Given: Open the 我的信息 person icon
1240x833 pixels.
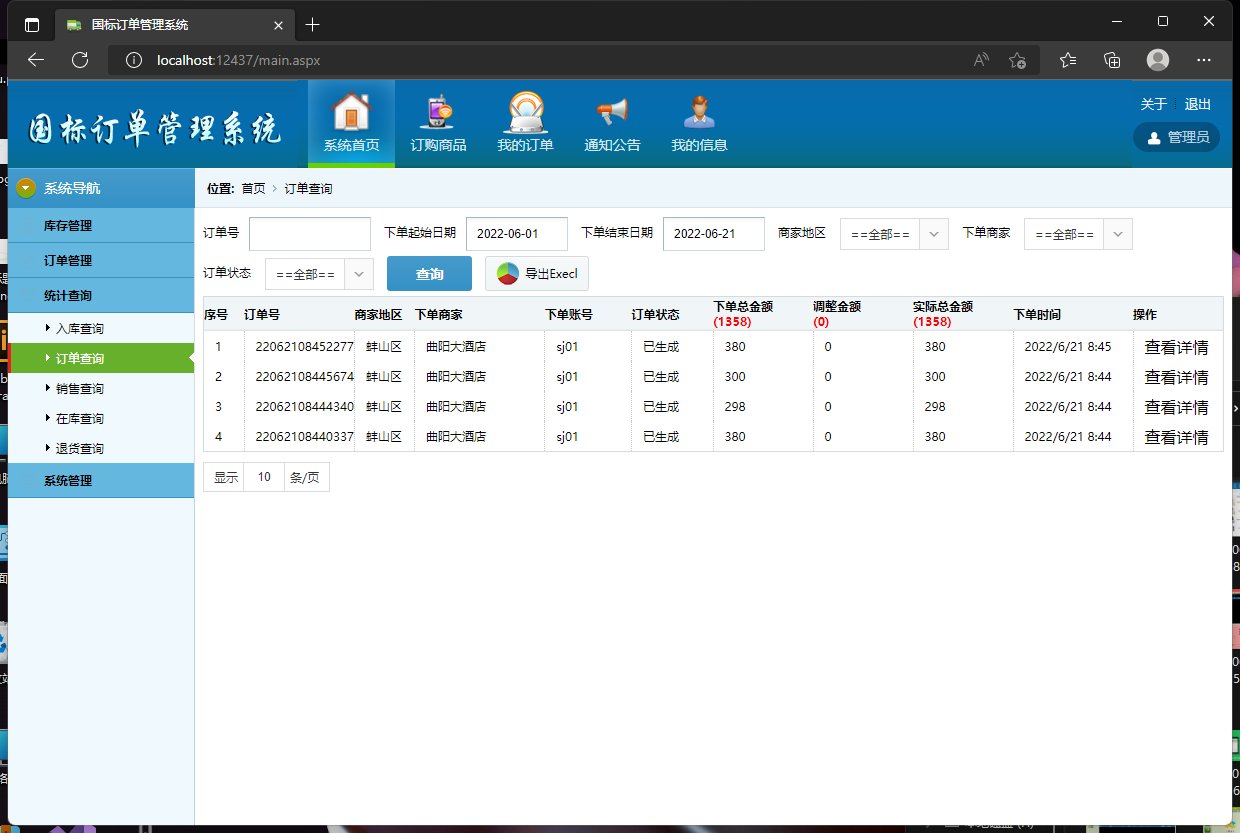Looking at the screenshot, I should tap(699, 112).
